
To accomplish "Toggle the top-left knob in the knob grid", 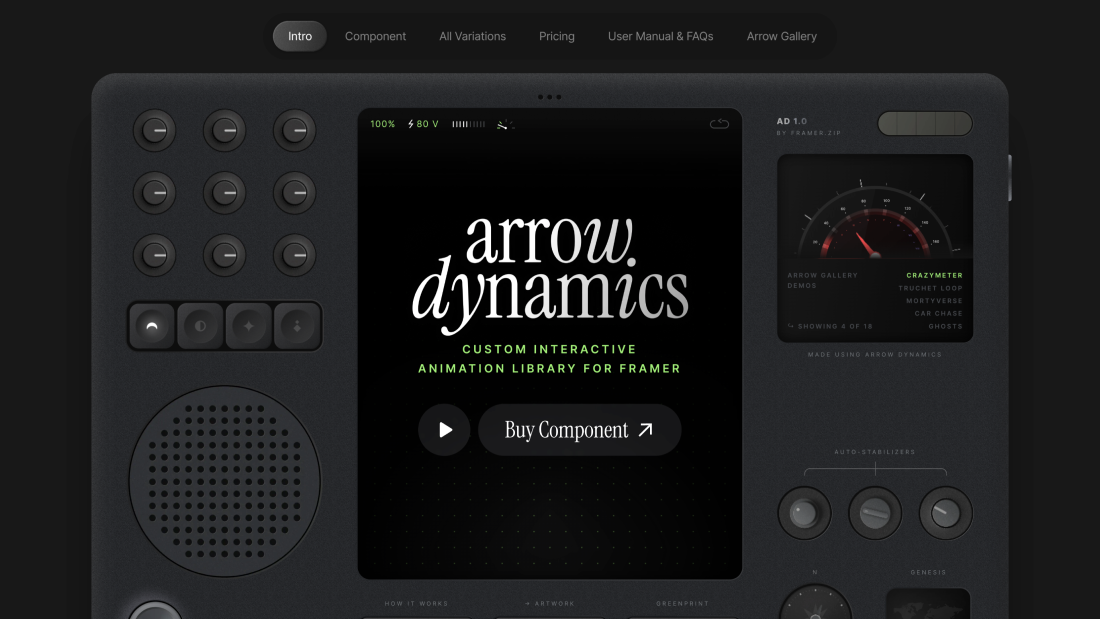I will click(x=155, y=130).
